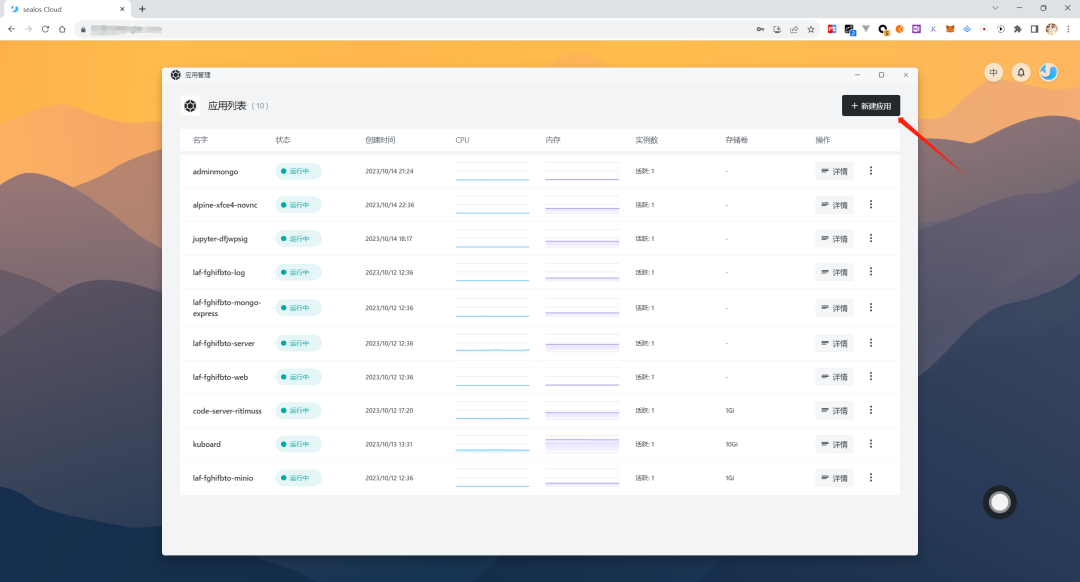Open the Sealos user avatar menu
The image size is (1080, 582).
[1048, 72]
